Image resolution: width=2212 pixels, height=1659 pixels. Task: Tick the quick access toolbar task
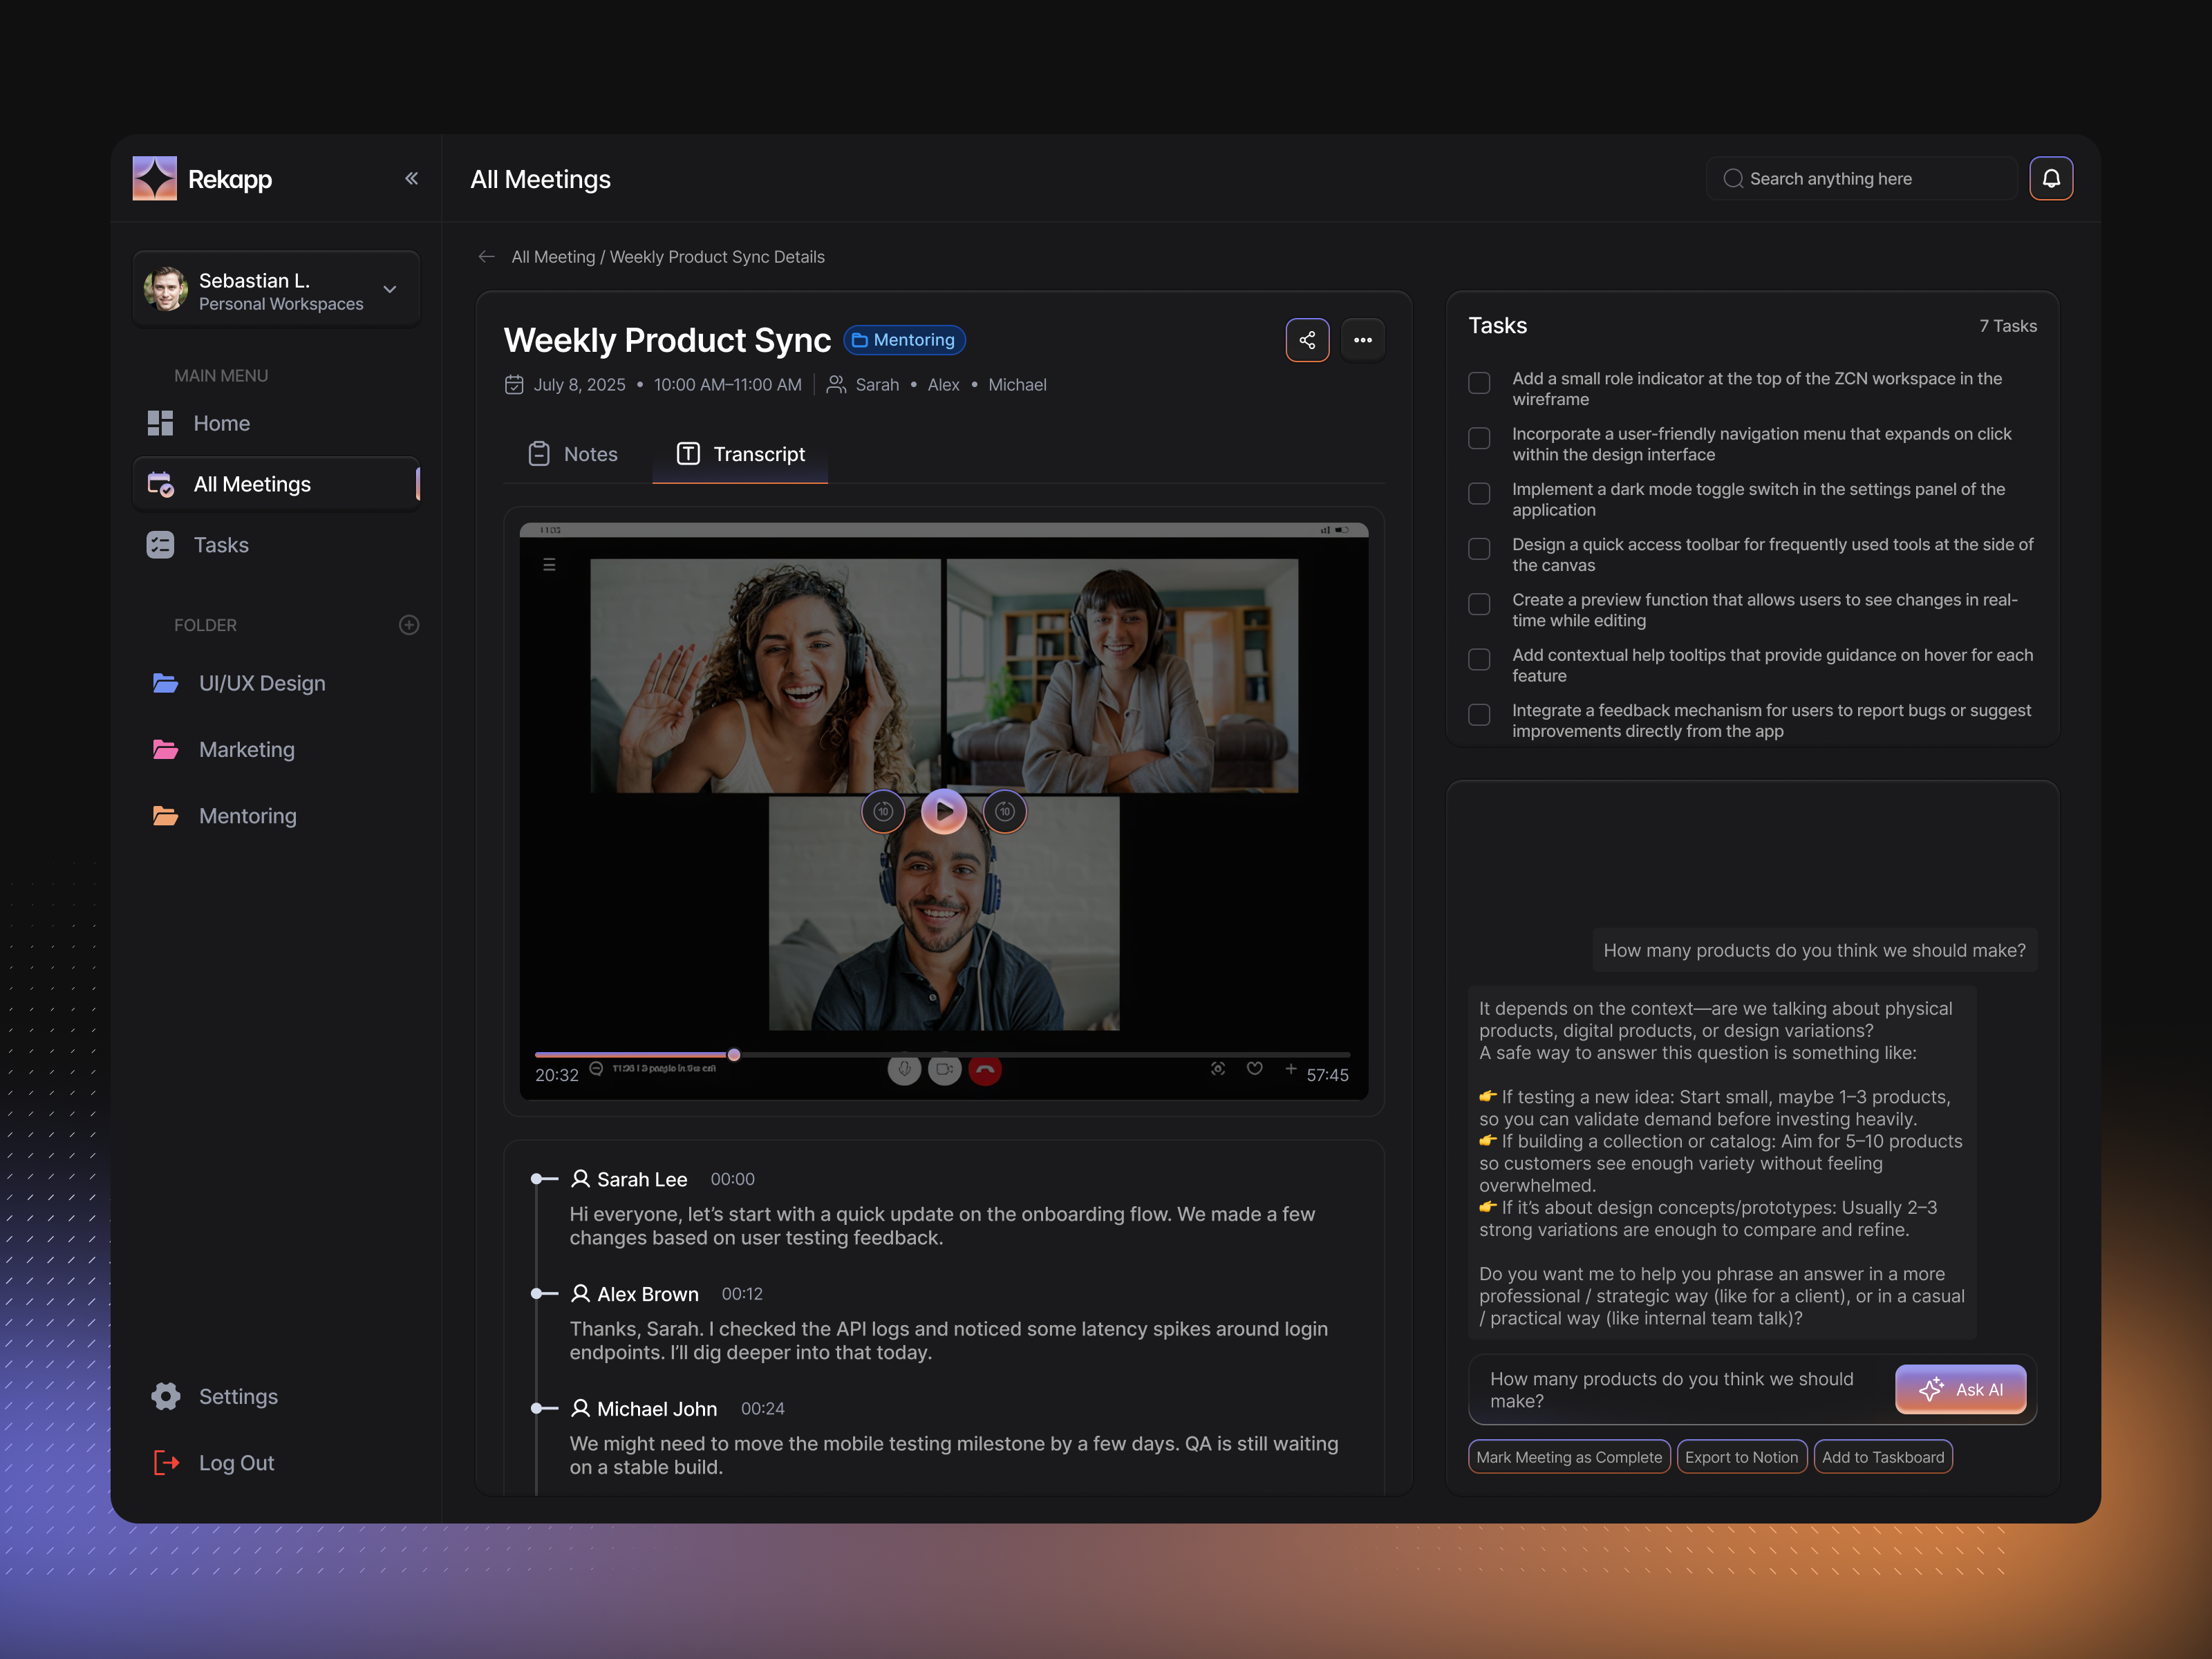tap(1479, 548)
